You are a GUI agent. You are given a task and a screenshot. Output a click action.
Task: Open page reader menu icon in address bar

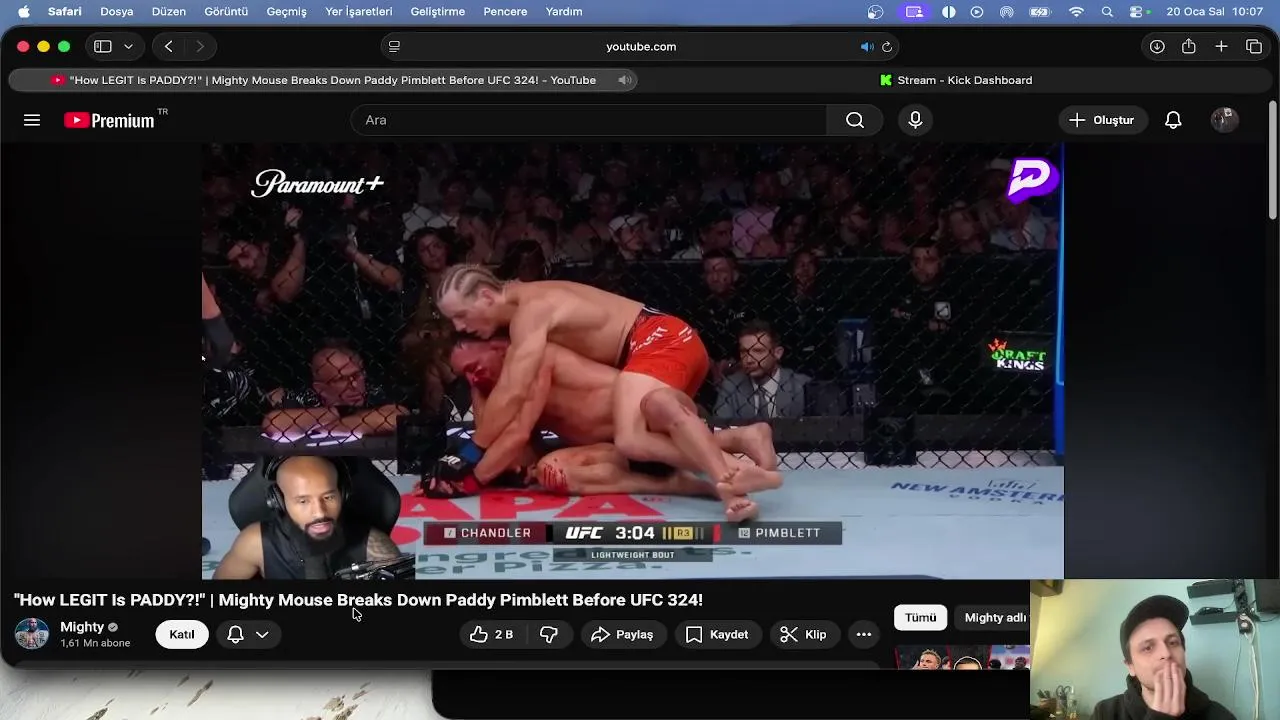(394, 46)
